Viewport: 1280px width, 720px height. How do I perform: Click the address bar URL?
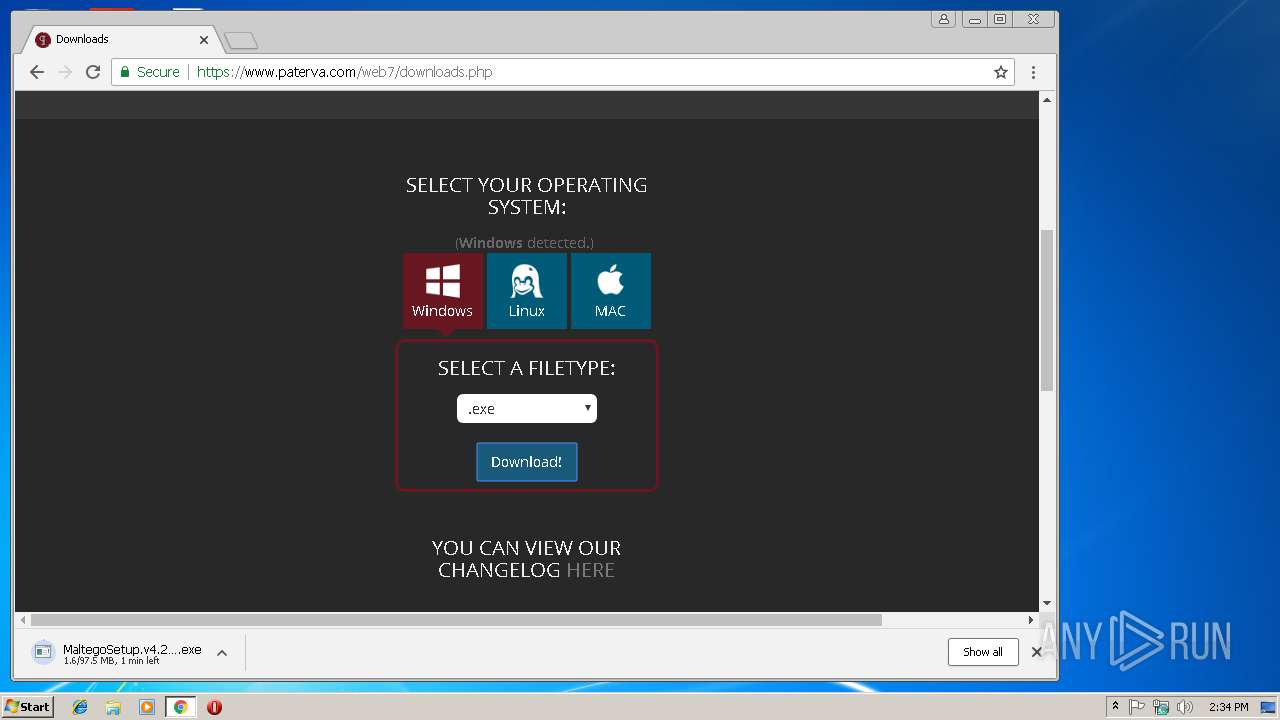[x=344, y=72]
